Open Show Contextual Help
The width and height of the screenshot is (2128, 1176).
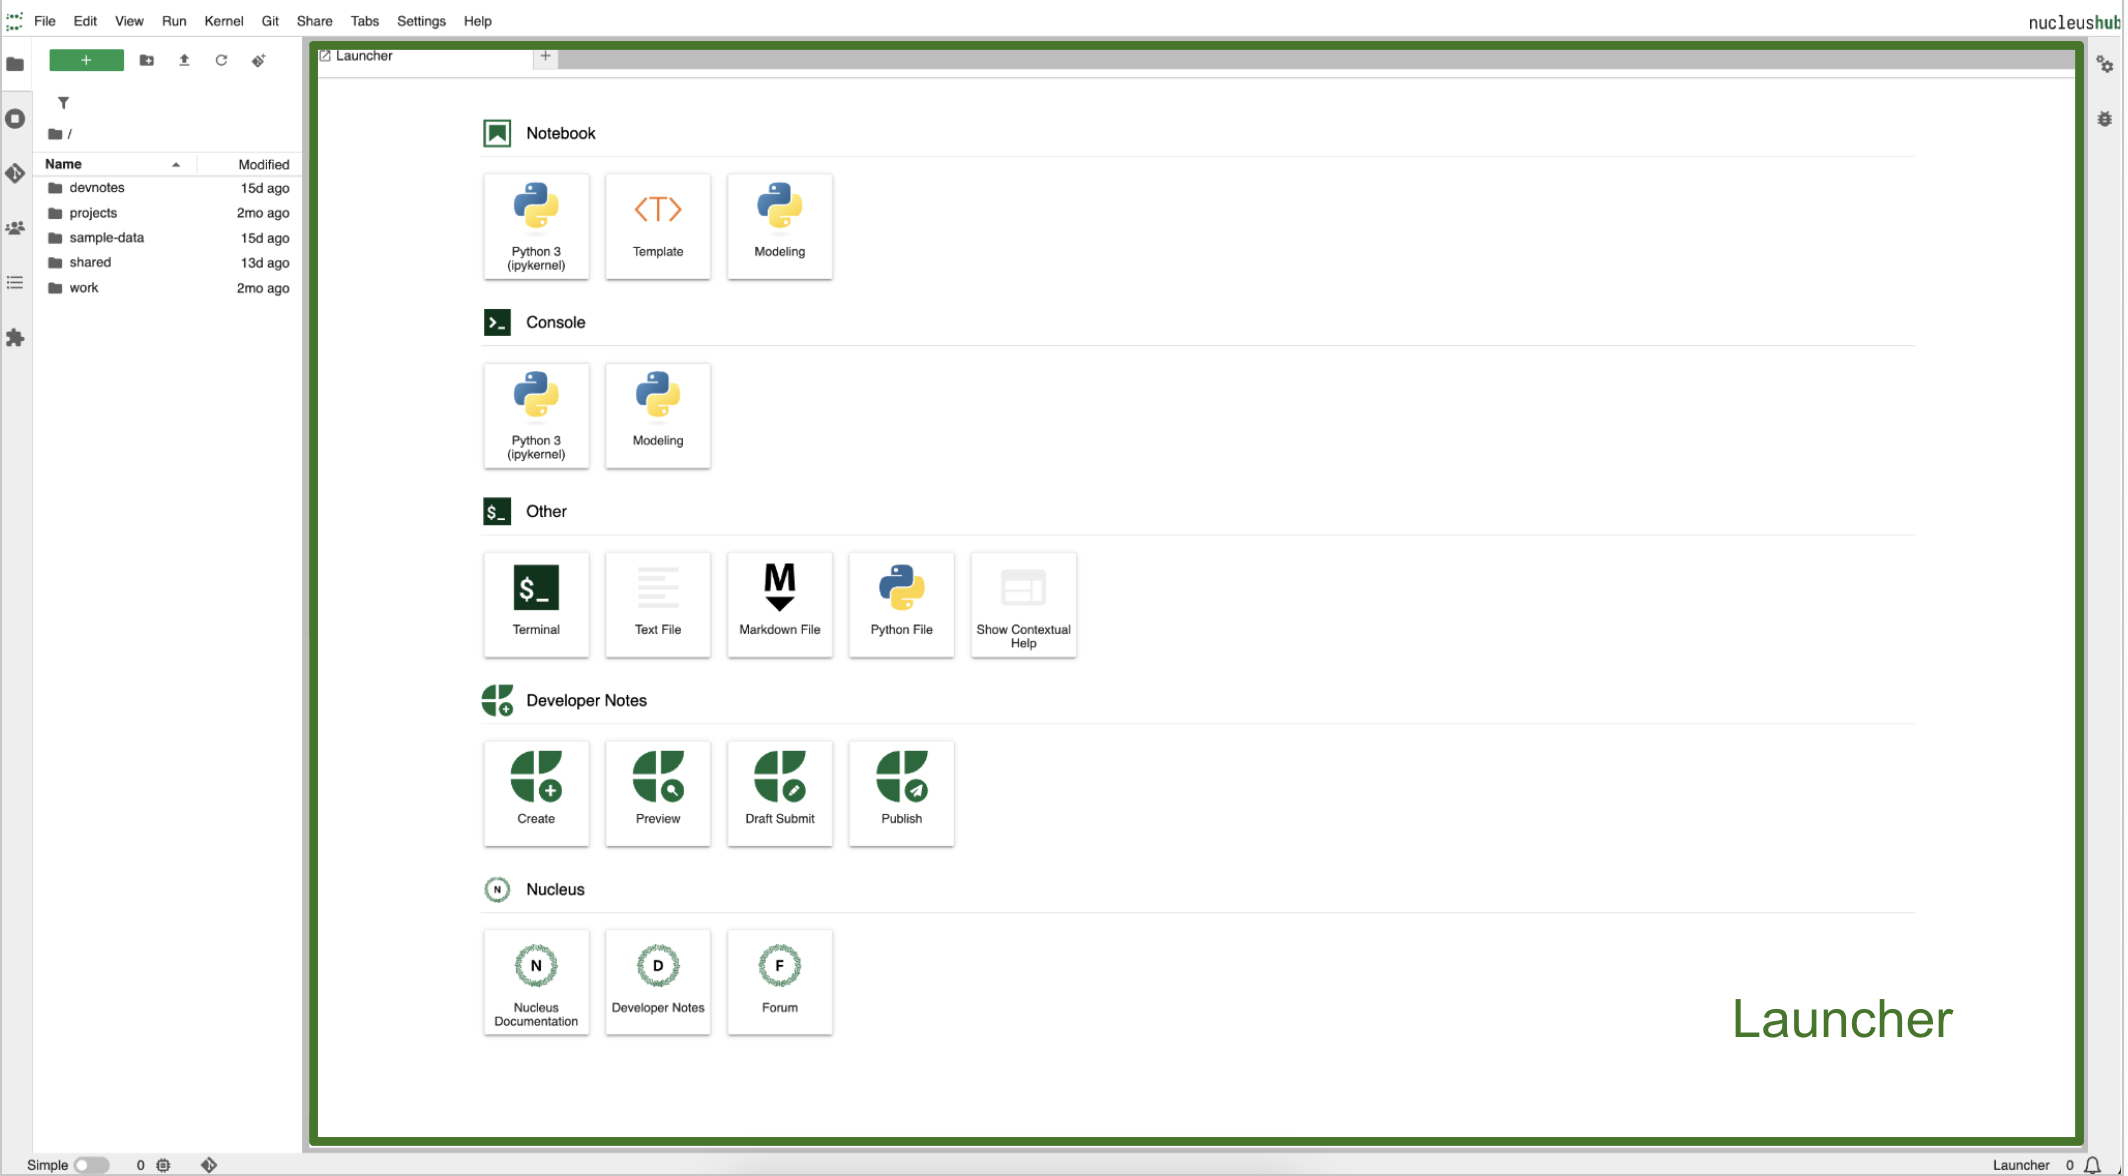[x=1024, y=604]
